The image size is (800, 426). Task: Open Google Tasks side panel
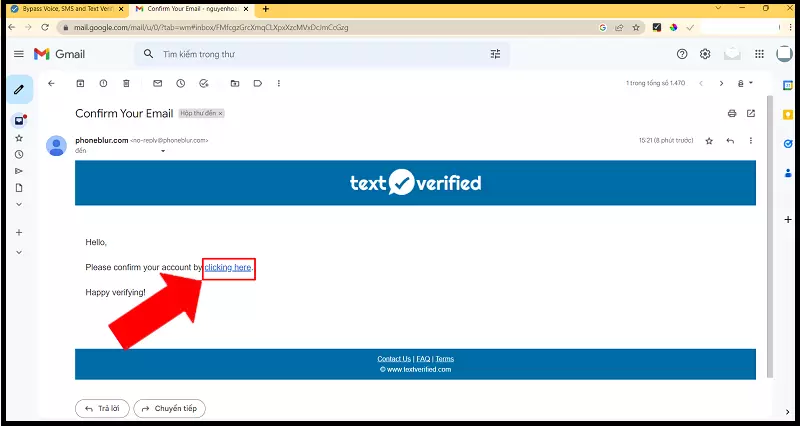tap(788, 144)
